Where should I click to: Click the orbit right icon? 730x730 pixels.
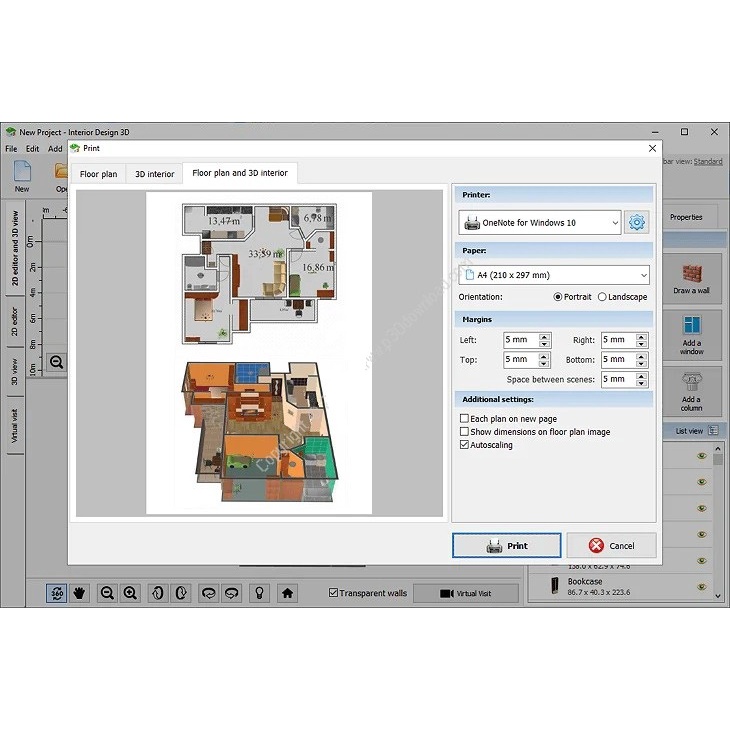click(232, 593)
